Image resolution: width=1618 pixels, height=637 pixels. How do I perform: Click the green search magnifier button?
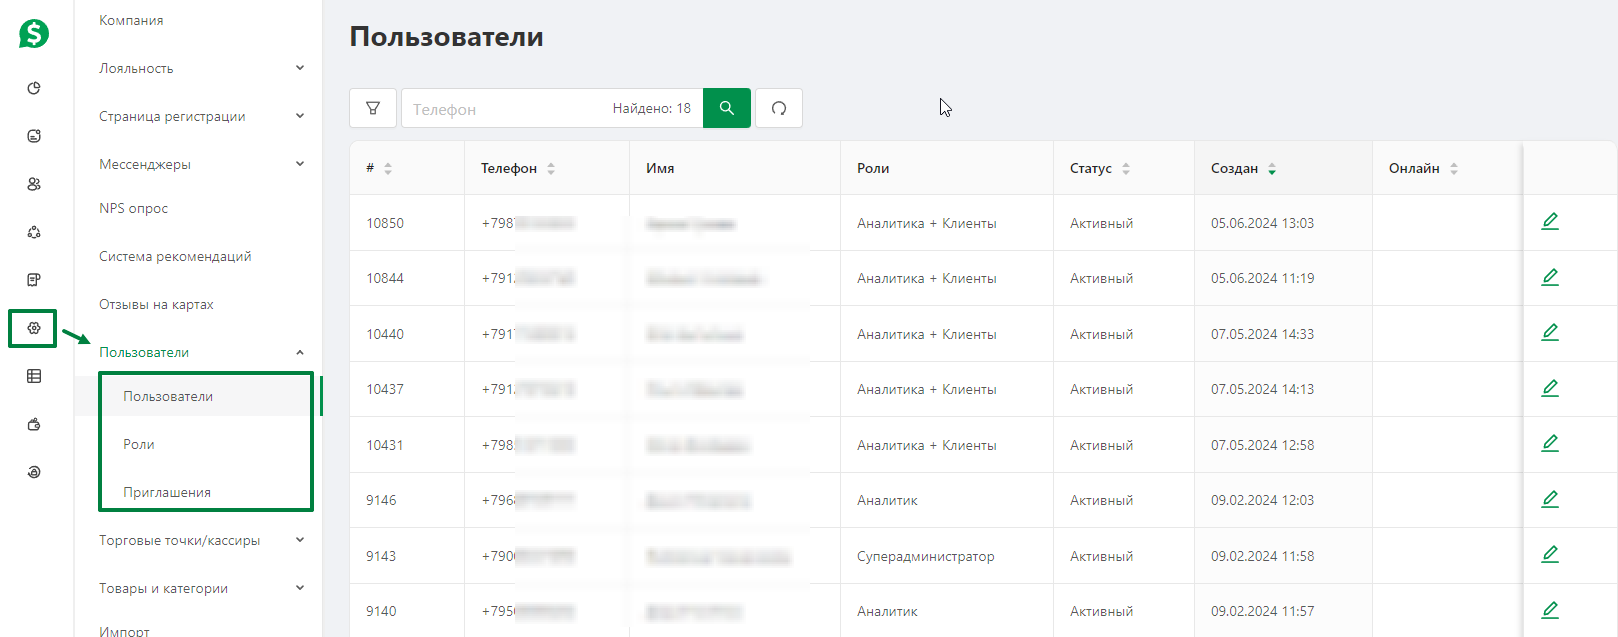[x=727, y=108]
